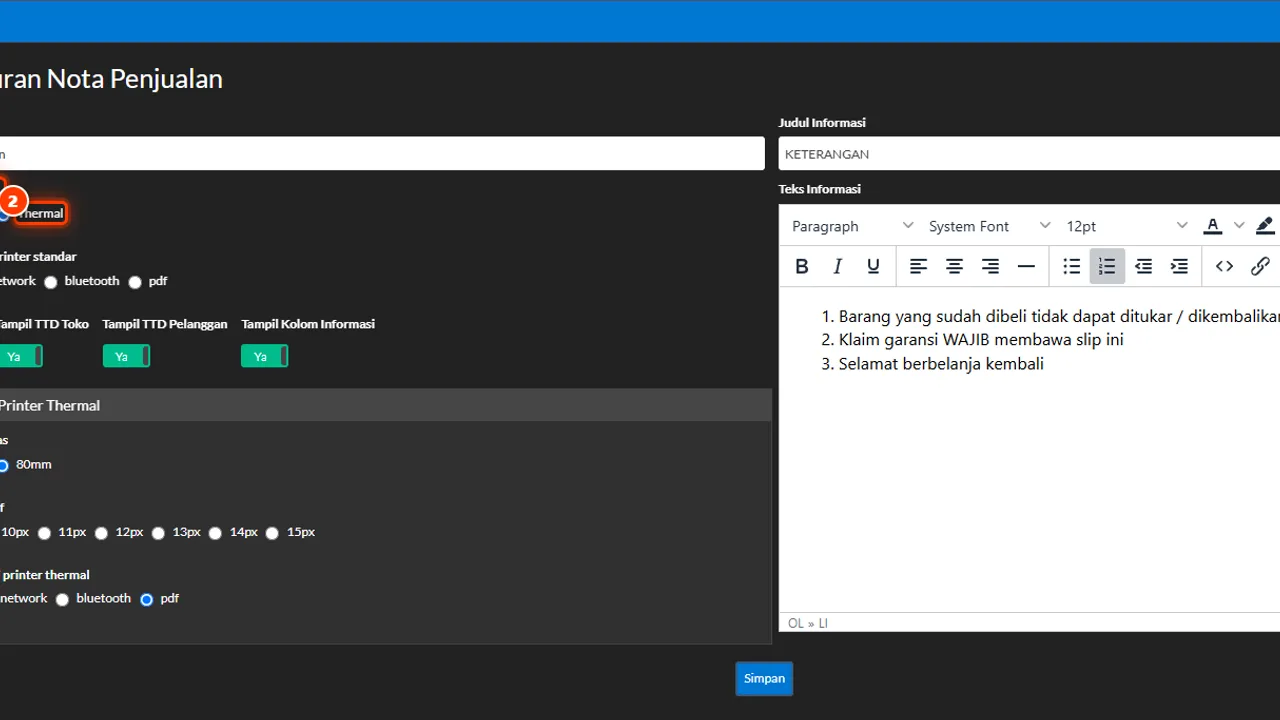
Task: Toggle the Tampil TTD Pelanggan switch
Action: click(x=126, y=356)
